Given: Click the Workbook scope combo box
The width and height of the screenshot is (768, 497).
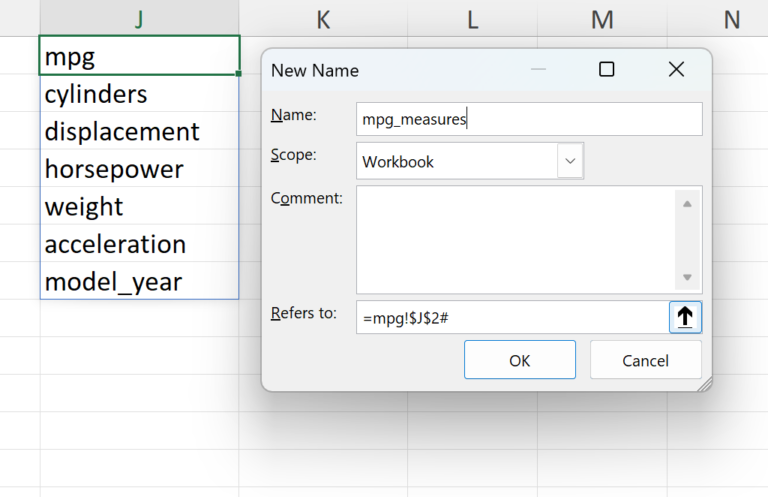Looking at the screenshot, I should click(457, 161).
